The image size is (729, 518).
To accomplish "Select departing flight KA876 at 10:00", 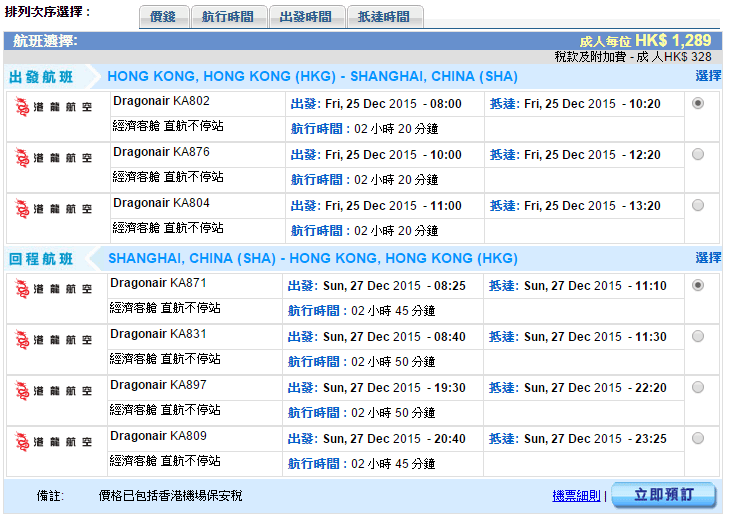I will pyautogui.click(x=697, y=154).
